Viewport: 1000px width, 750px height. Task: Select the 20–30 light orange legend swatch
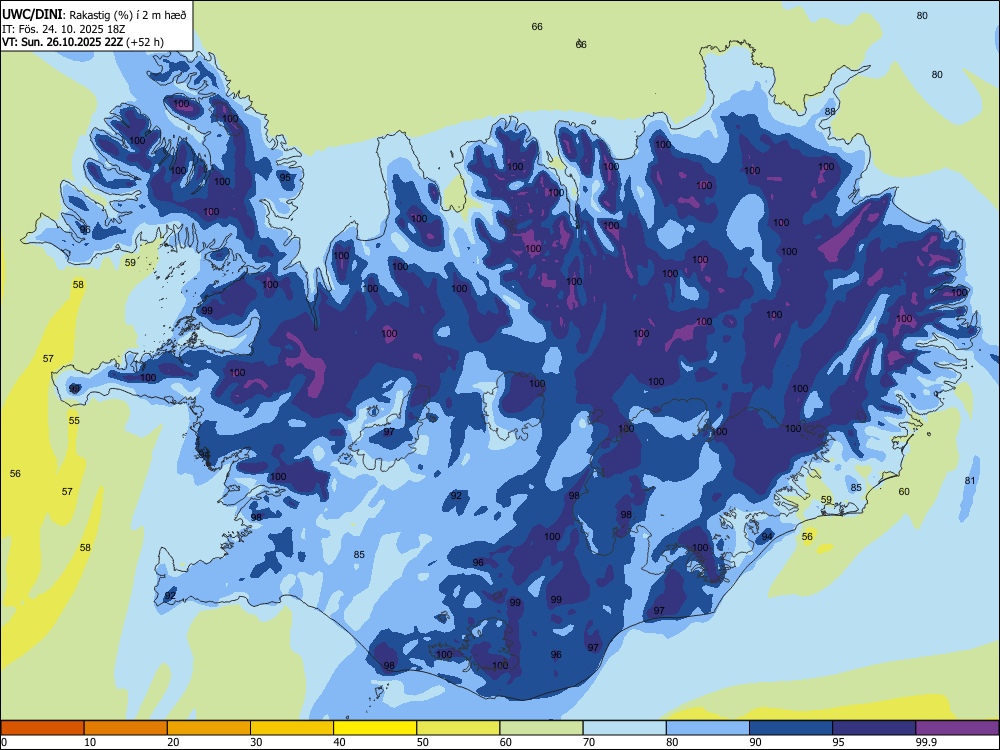209,728
